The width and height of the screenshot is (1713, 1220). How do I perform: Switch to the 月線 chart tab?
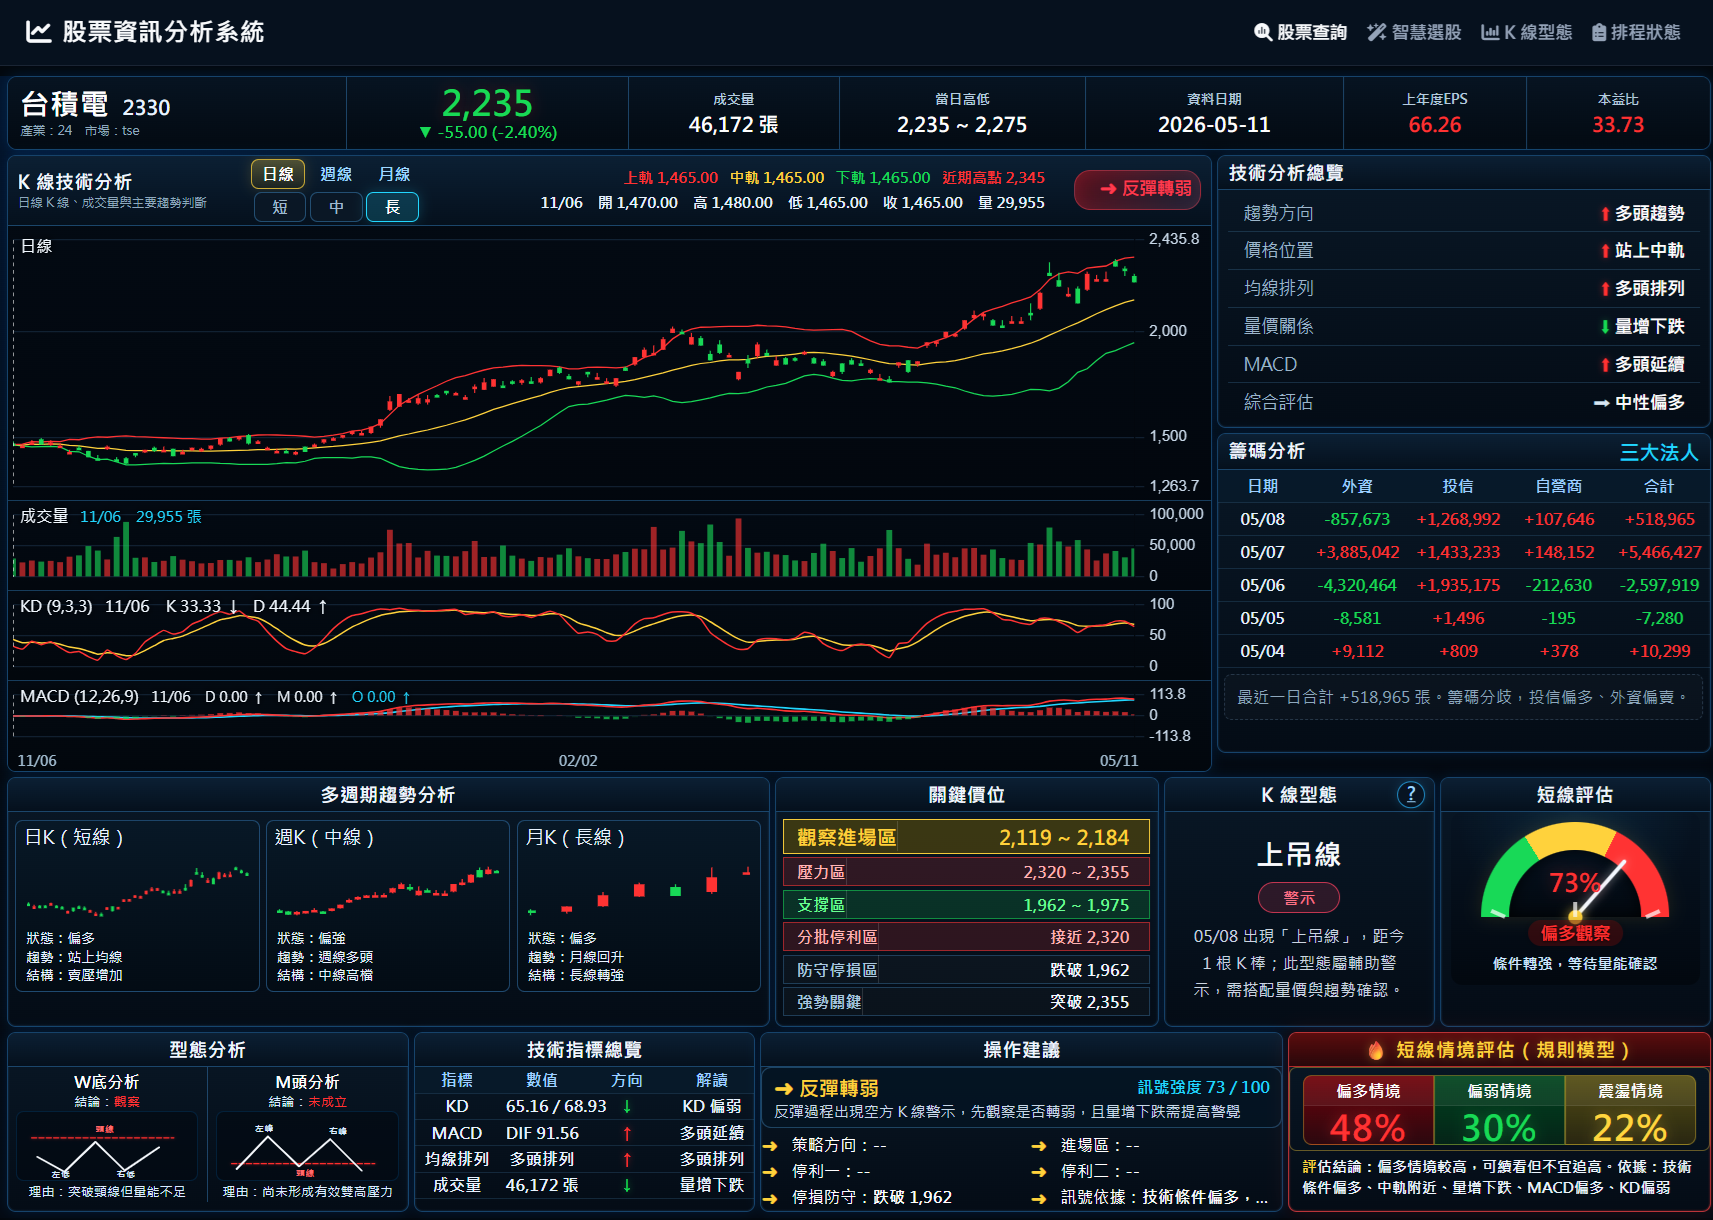[394, 174]
